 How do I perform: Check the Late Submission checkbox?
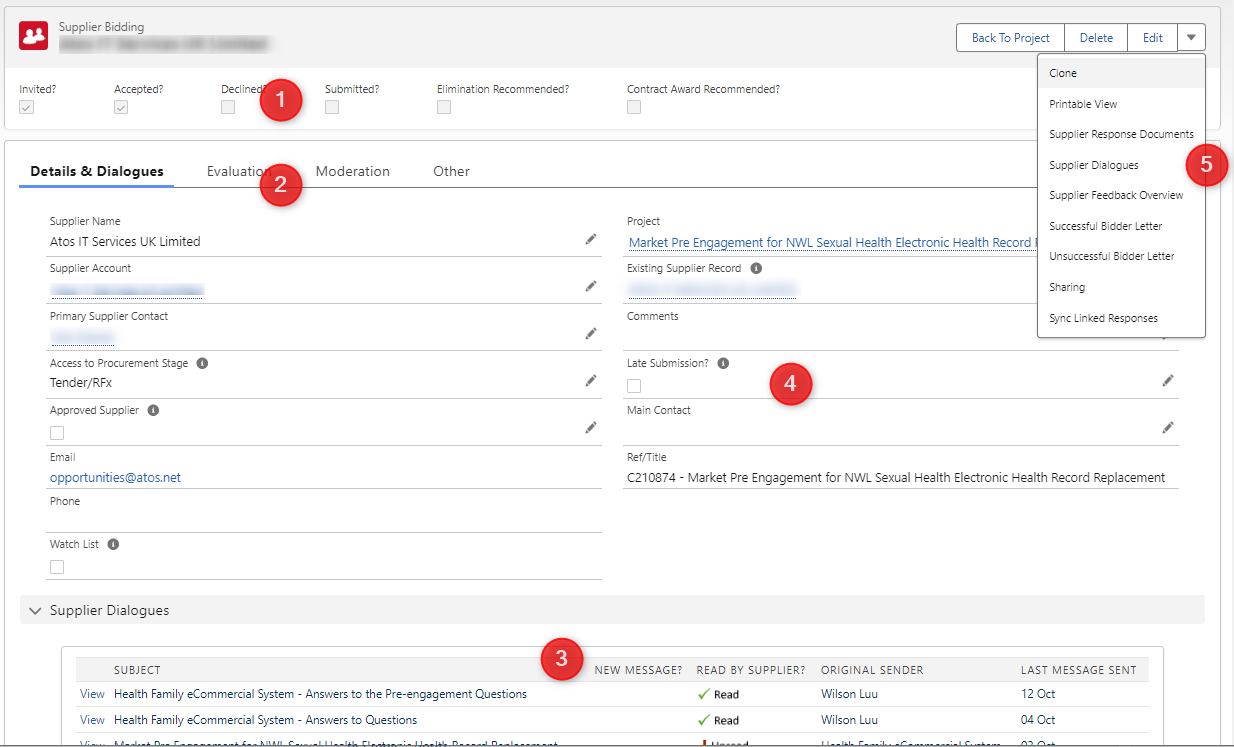click(x=634, y=386)
